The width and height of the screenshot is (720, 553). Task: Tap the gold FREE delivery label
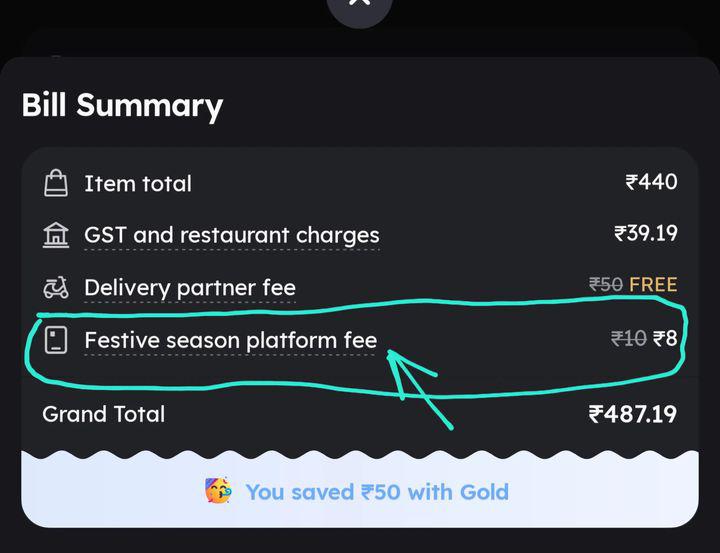[x=653, y=285]
